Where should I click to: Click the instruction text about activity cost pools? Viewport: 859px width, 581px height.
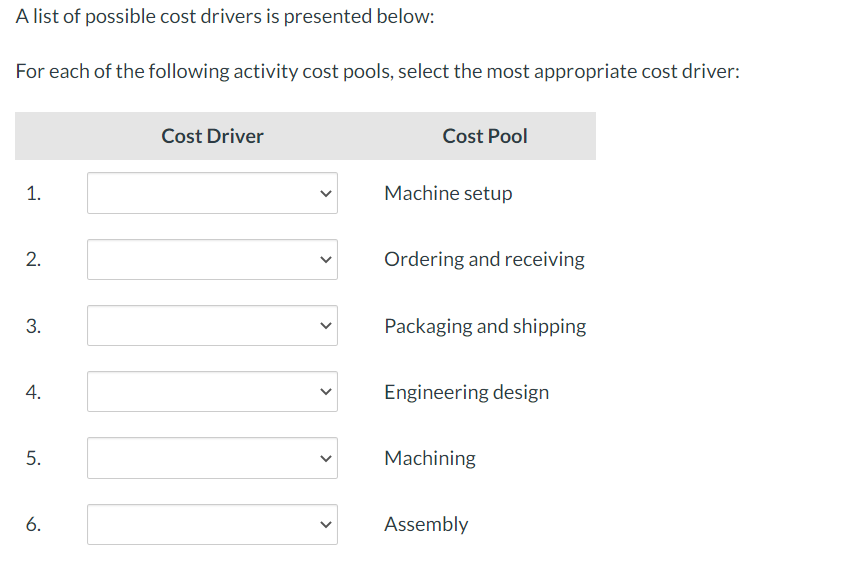coord(378,71)
